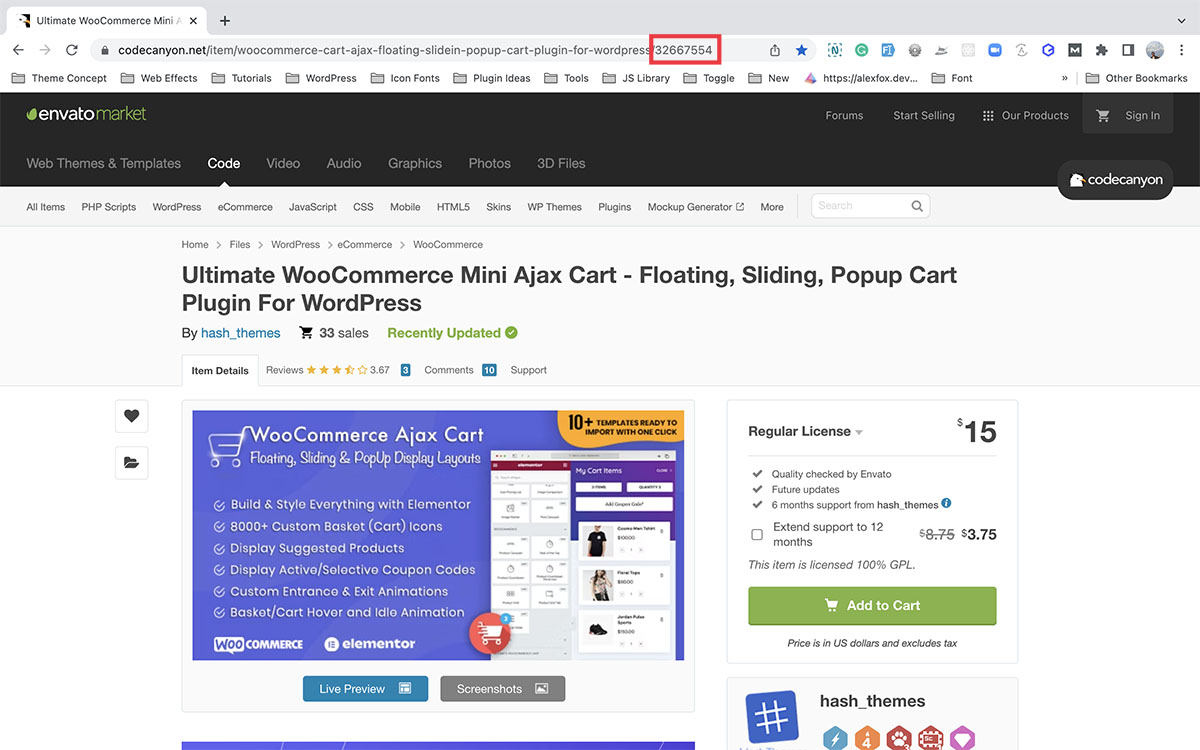Check Extend support to 12 months
The image size is (1200, 750).
757,534
